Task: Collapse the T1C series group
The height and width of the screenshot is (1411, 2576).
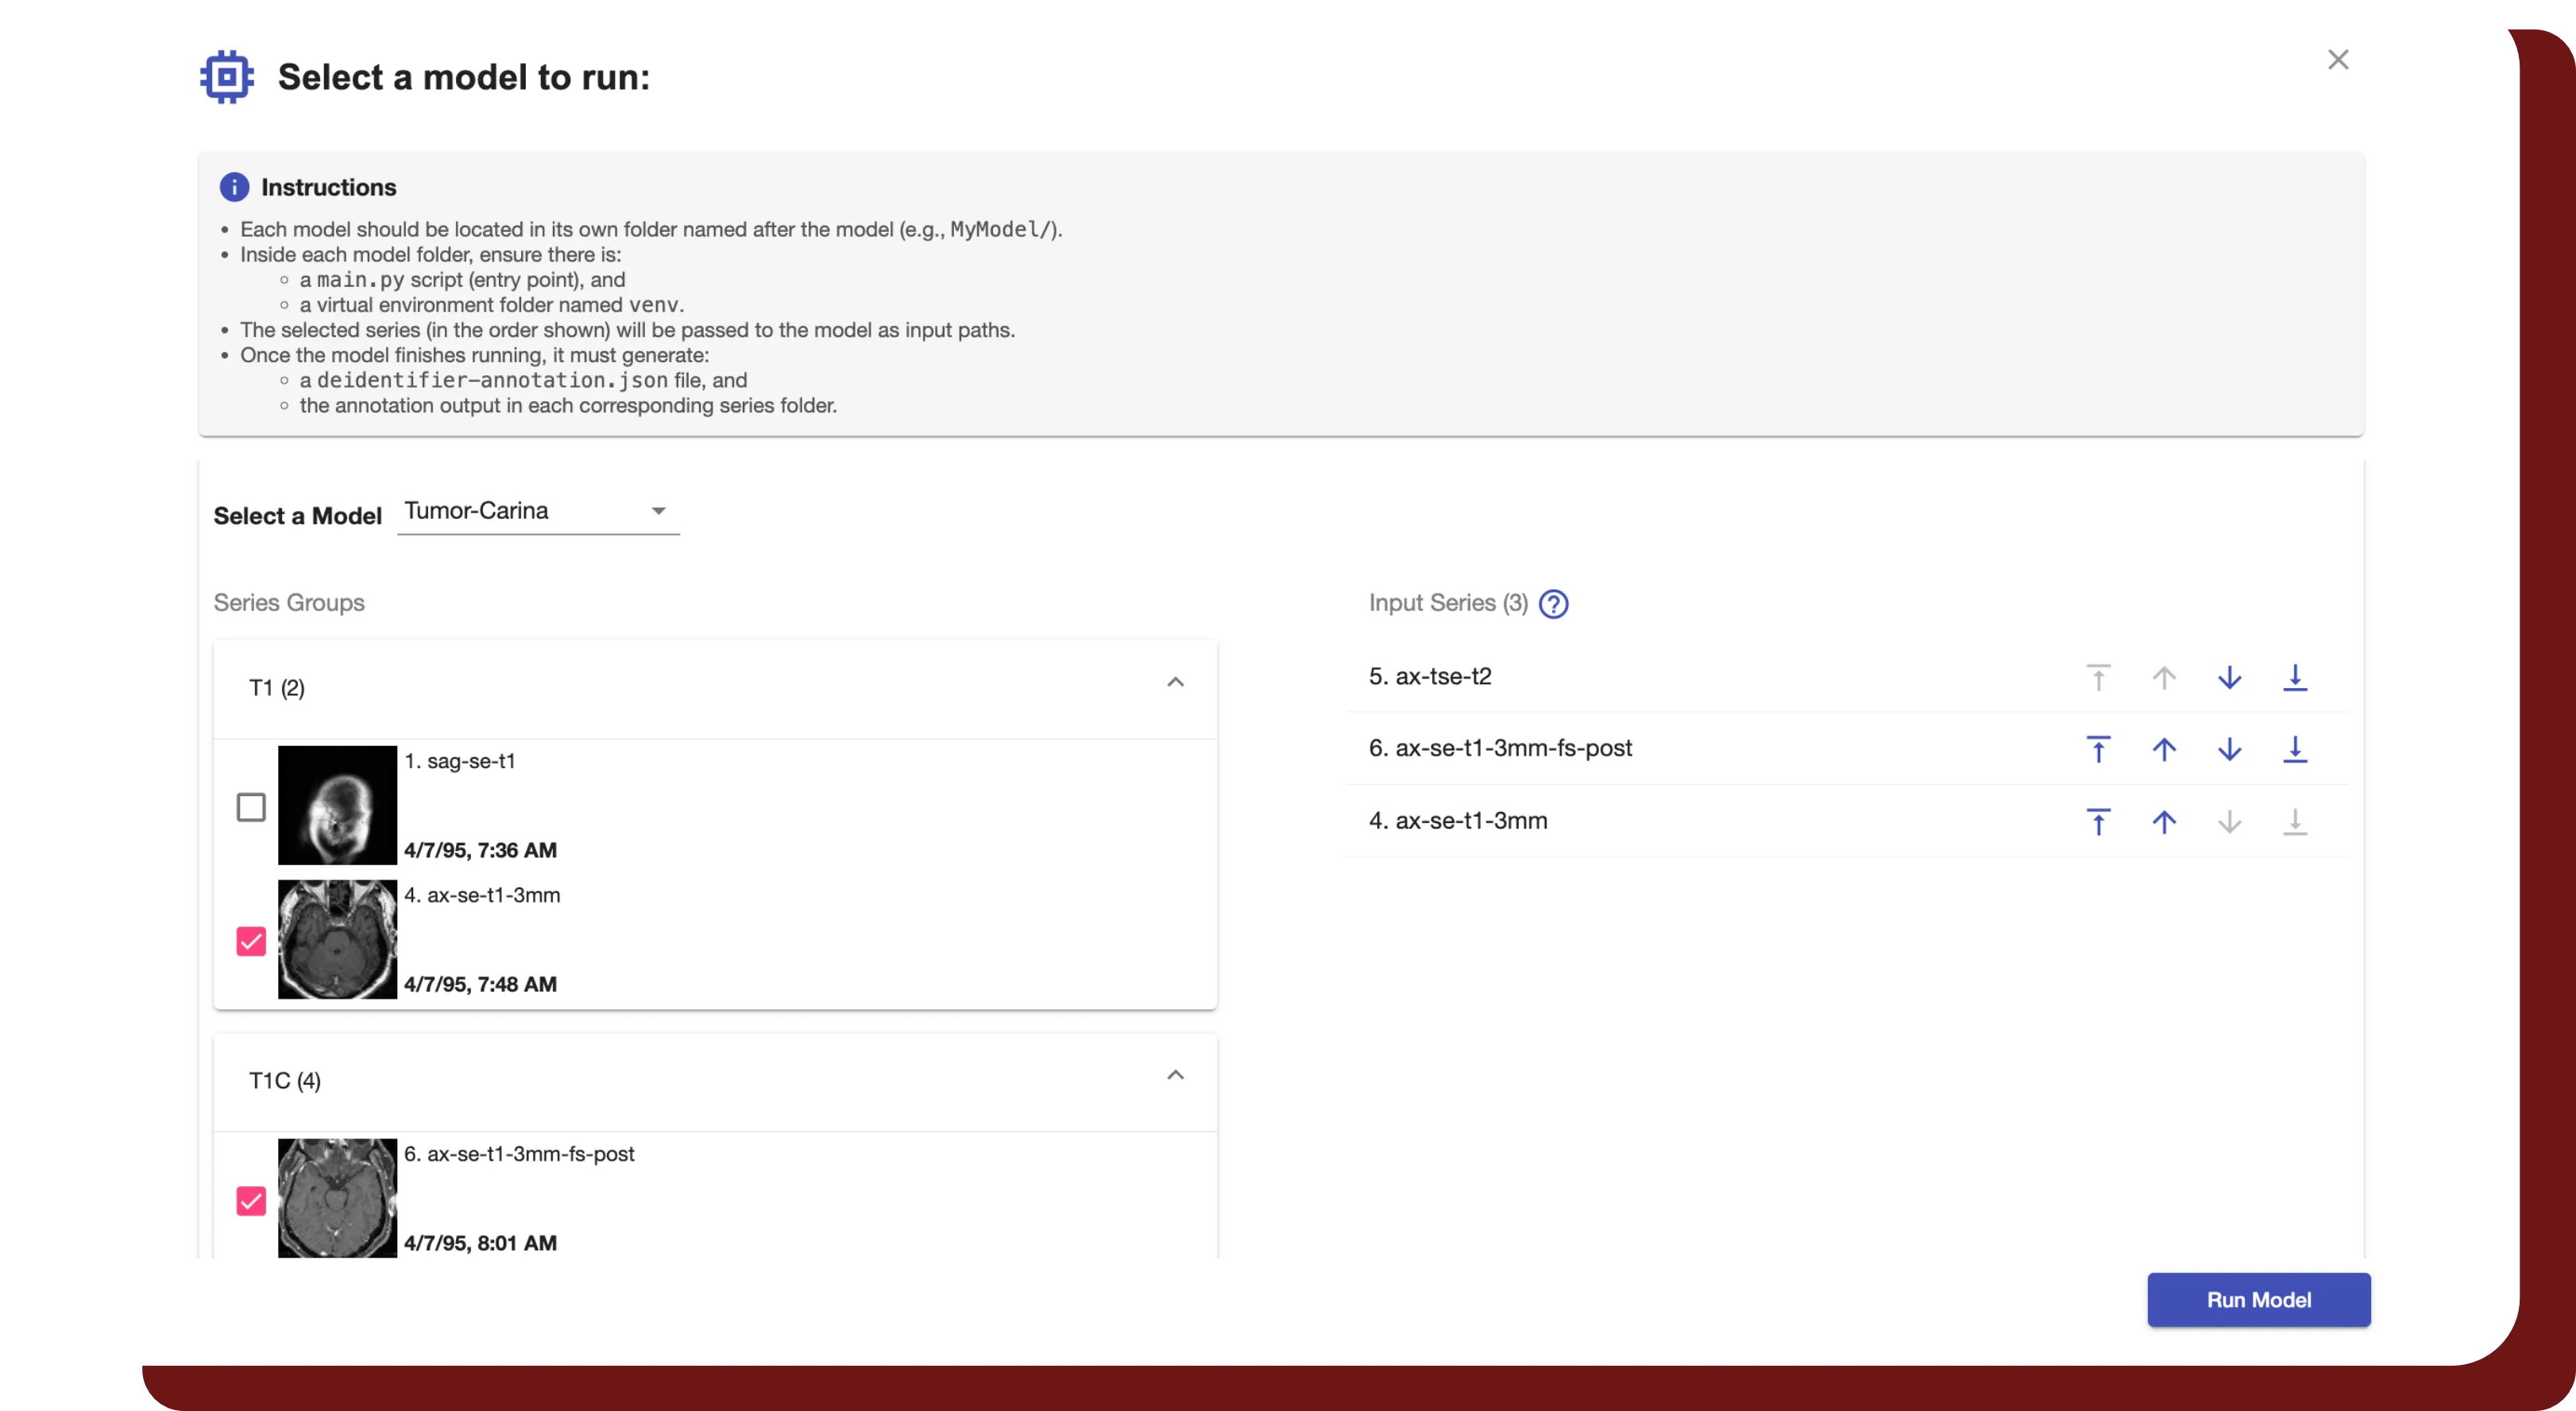Action: pyautogui.click(x=1175, y=1074)
